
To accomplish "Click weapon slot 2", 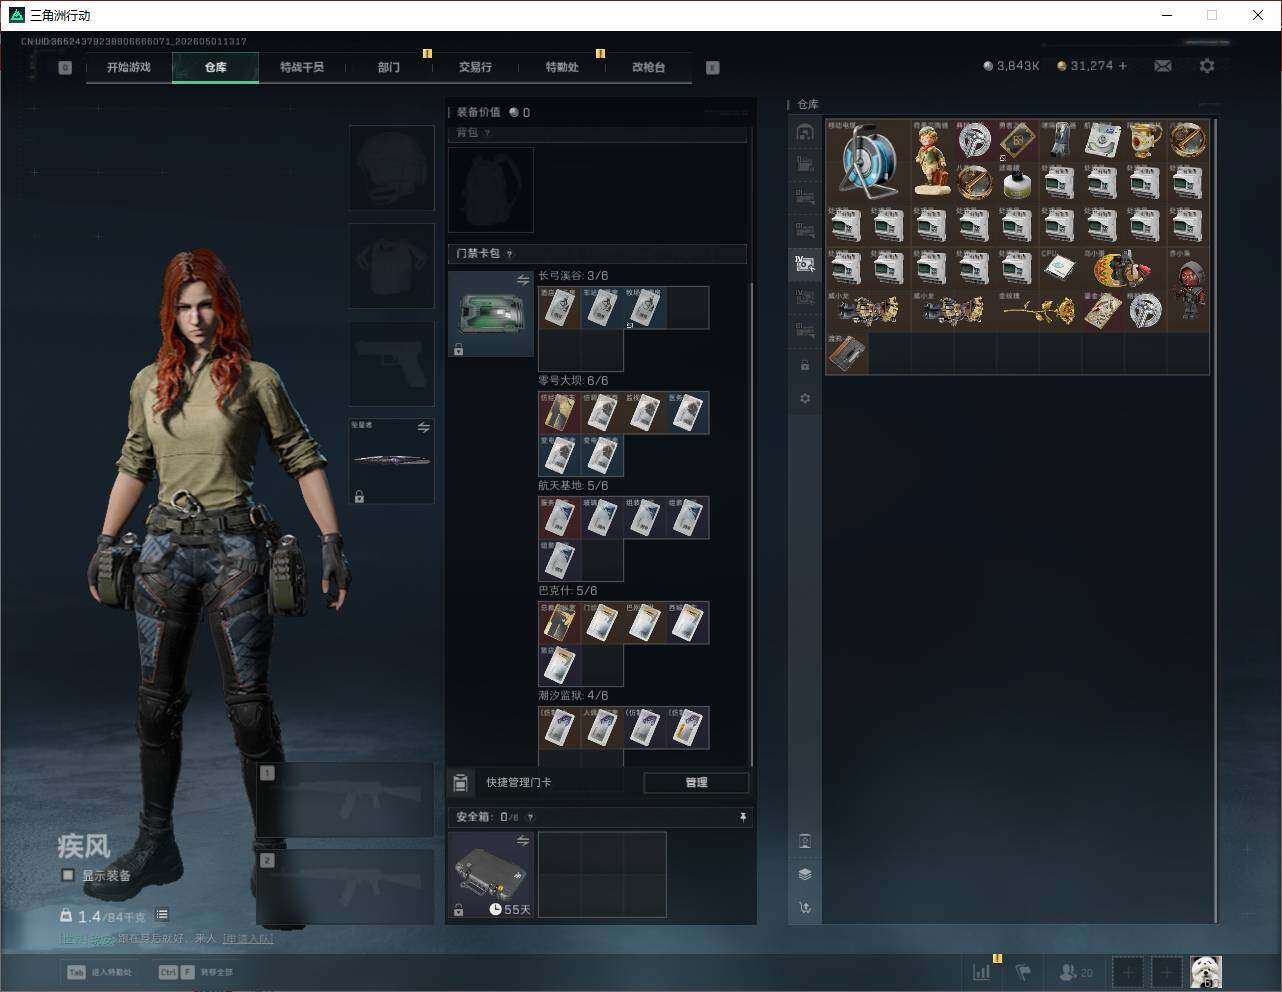I will click(x=346, y=887).
